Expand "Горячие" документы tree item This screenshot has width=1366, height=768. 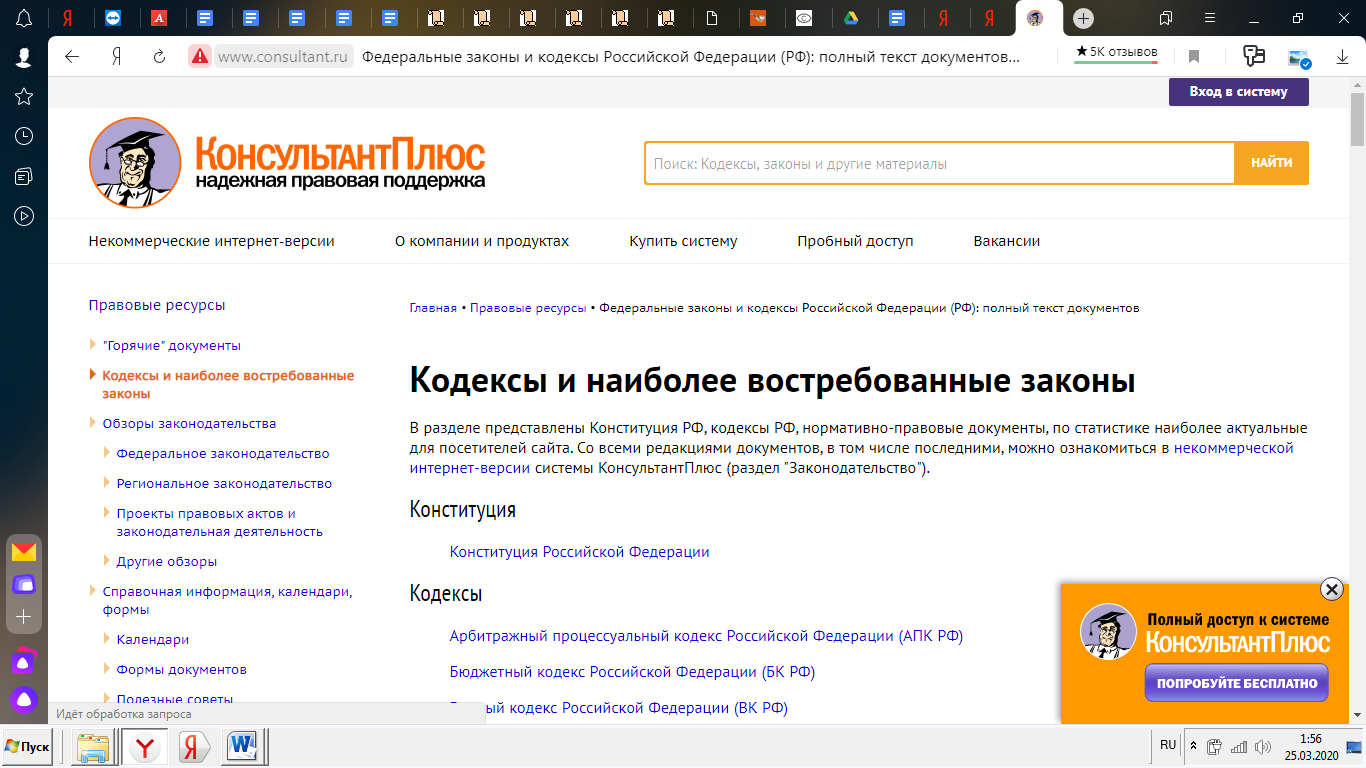coord(94,345)
